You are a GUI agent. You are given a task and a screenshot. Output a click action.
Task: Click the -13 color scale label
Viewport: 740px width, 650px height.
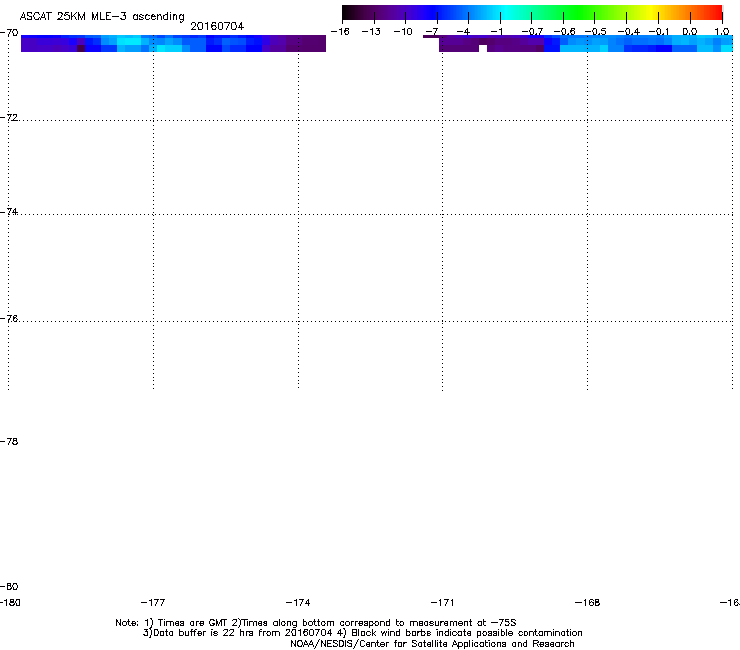[371, 32]
